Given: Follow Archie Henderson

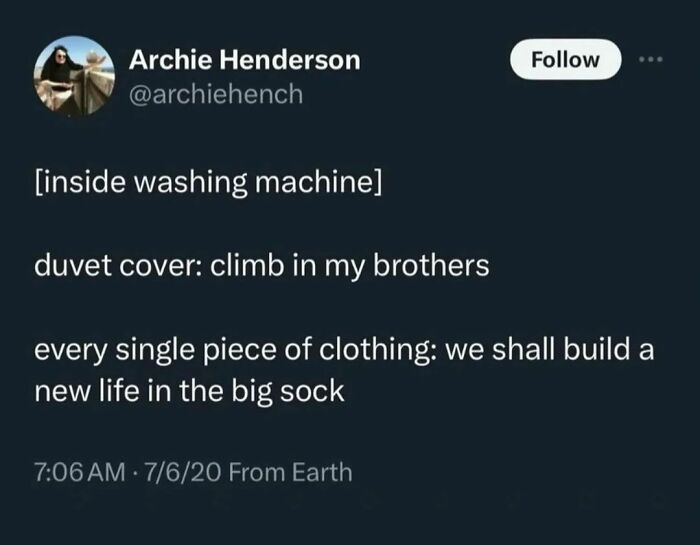Looking at the screenshot, I should pyautogui.click(x=566, y=59).
